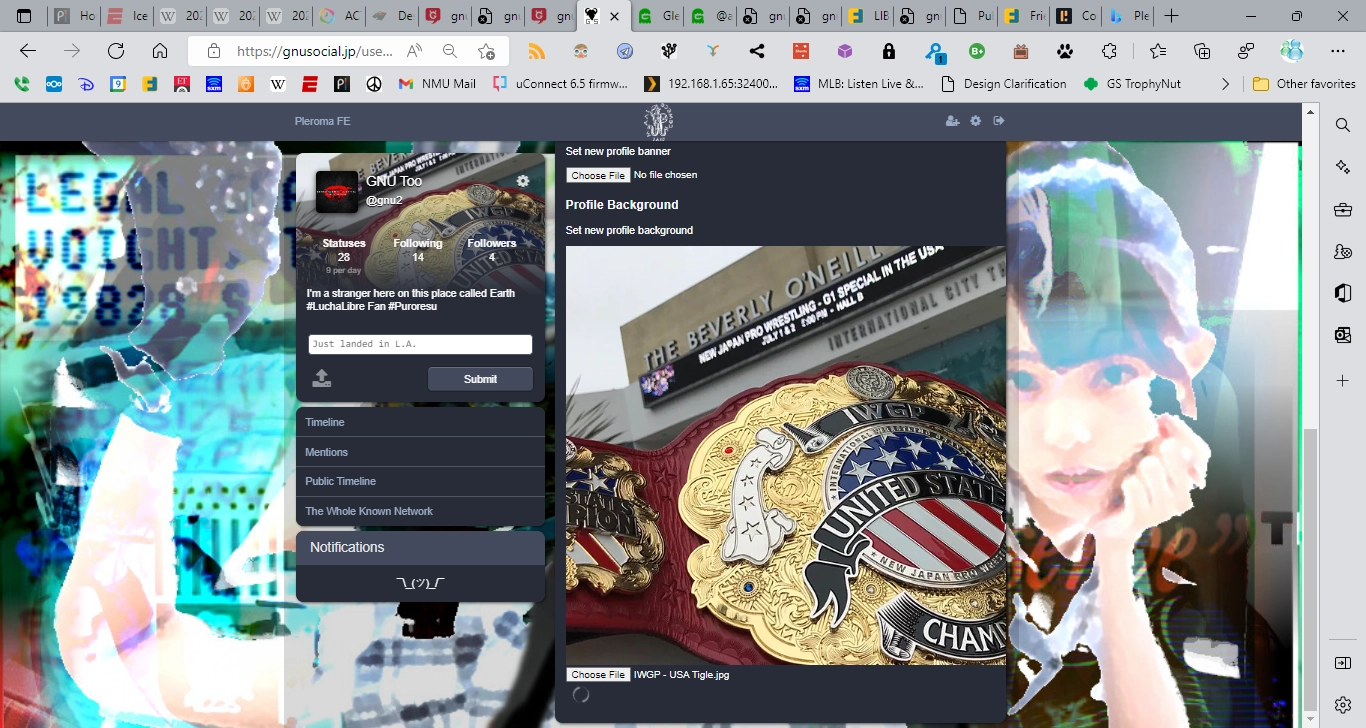This screenshot has width=1366, height=728.
Task: Click the GNU Too profile avatar
Action: [337, 191]
